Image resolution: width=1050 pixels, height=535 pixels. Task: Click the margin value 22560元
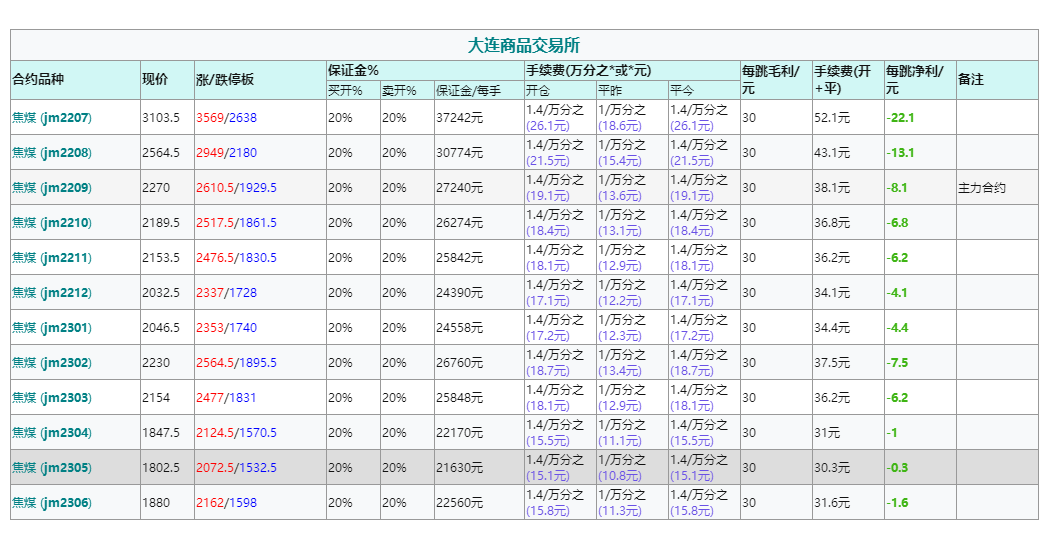click(x=459, y=503)
